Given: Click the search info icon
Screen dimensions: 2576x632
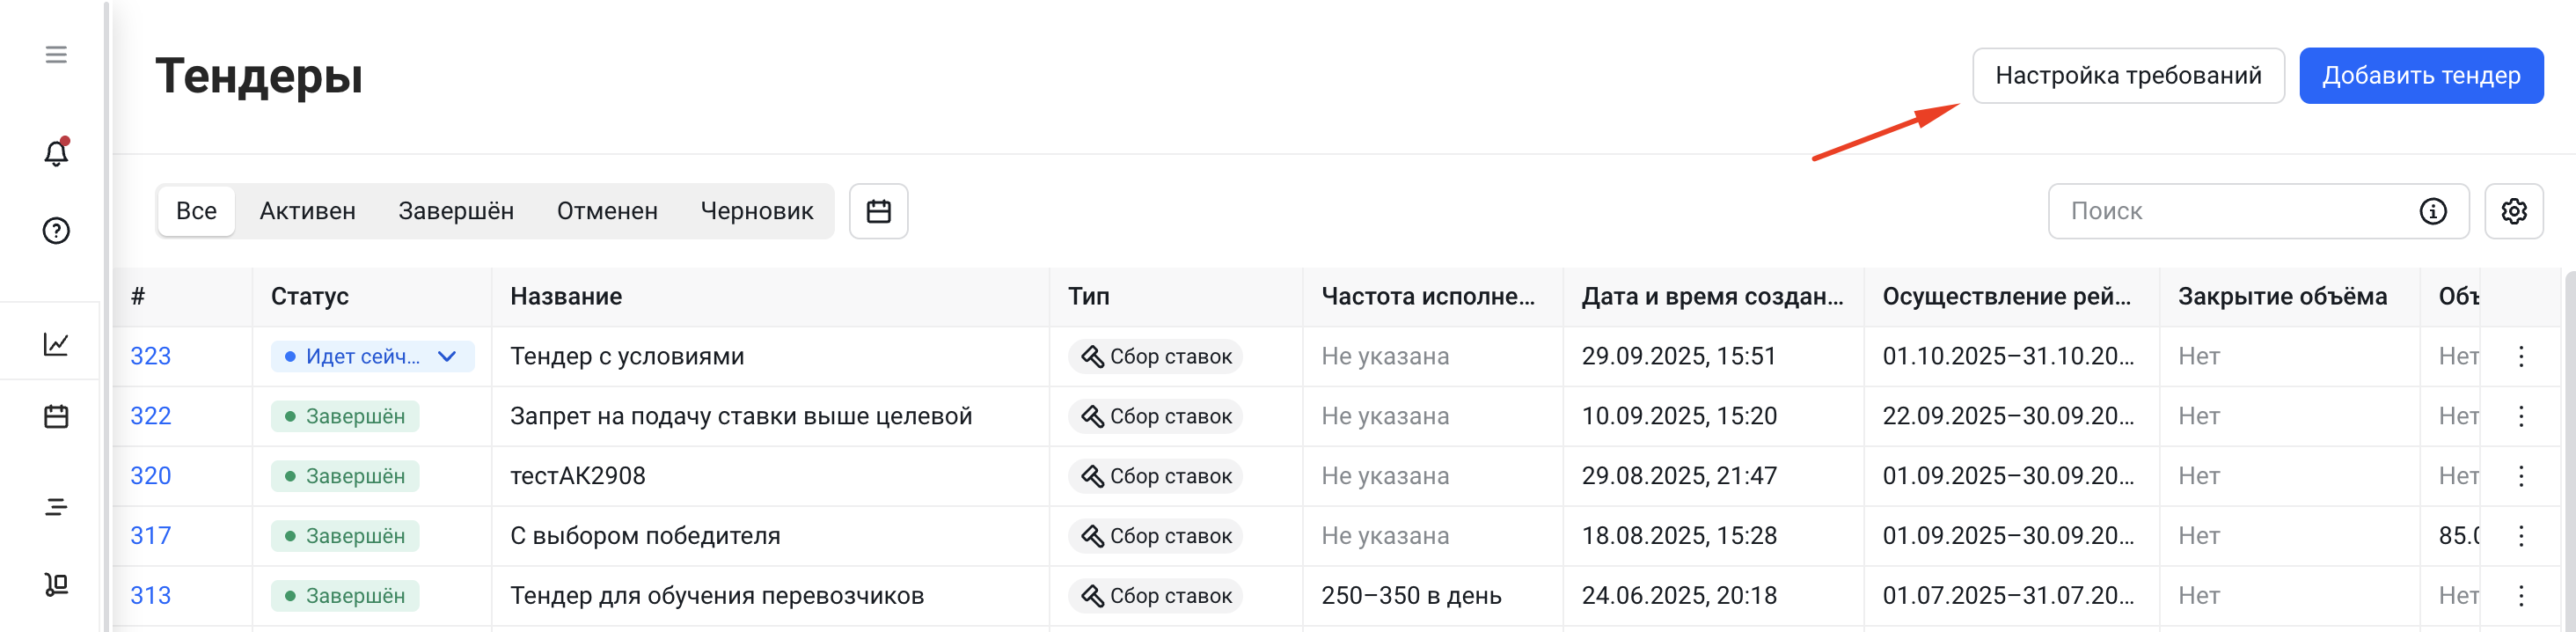Looking at the screenshot, I should click(x=2432, y=211).
